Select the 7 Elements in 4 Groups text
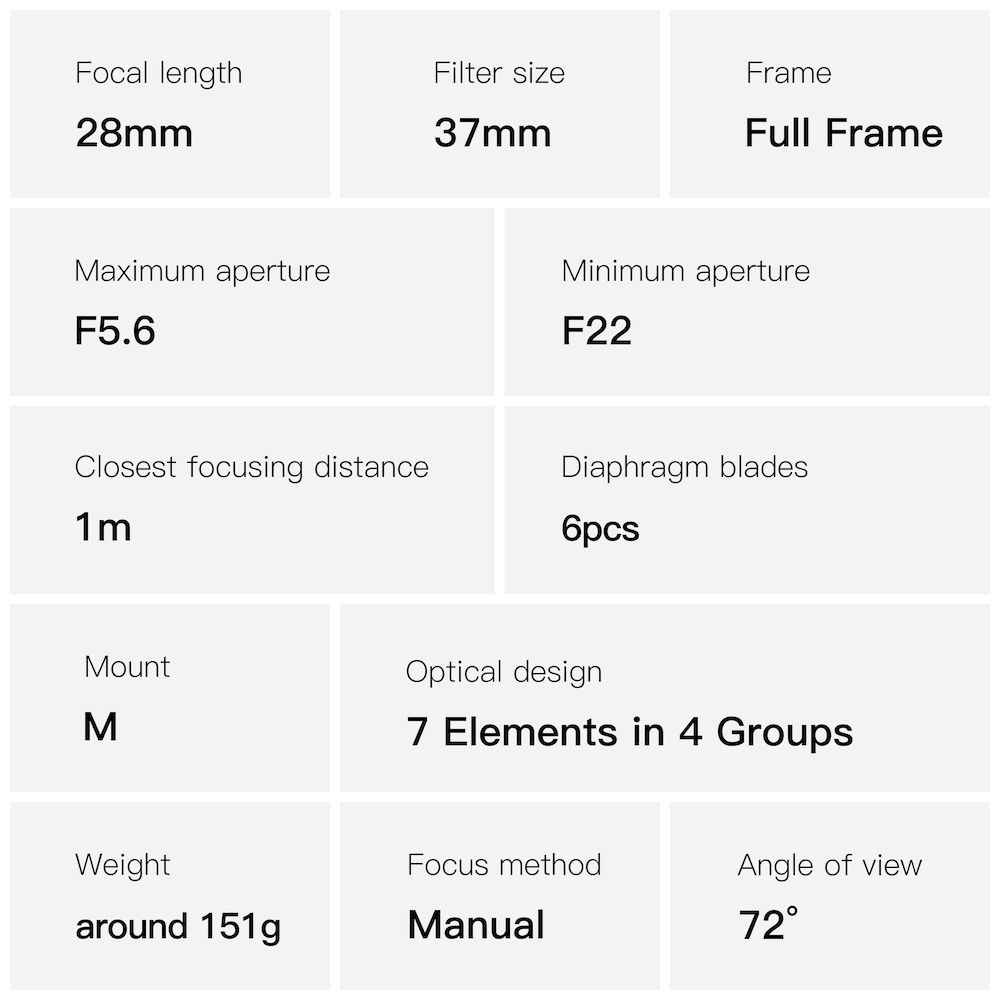This screenshot has height=1000, width=1000. pyautogui.click(x=629, y=732)
